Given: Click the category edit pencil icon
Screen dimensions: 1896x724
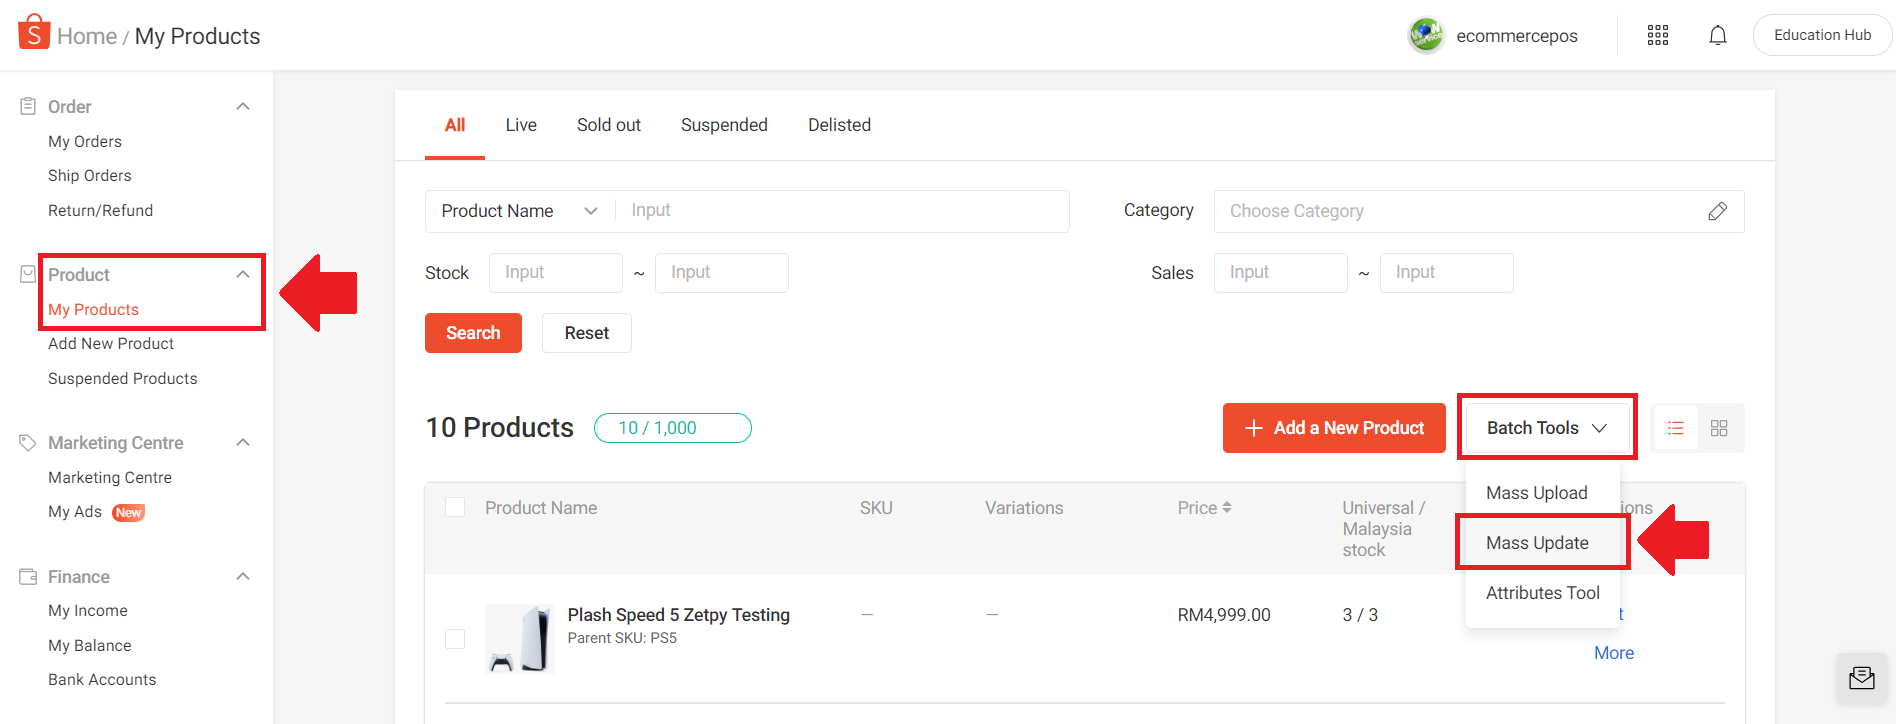Looking at the screenshot, I should tap(1717, 211).
